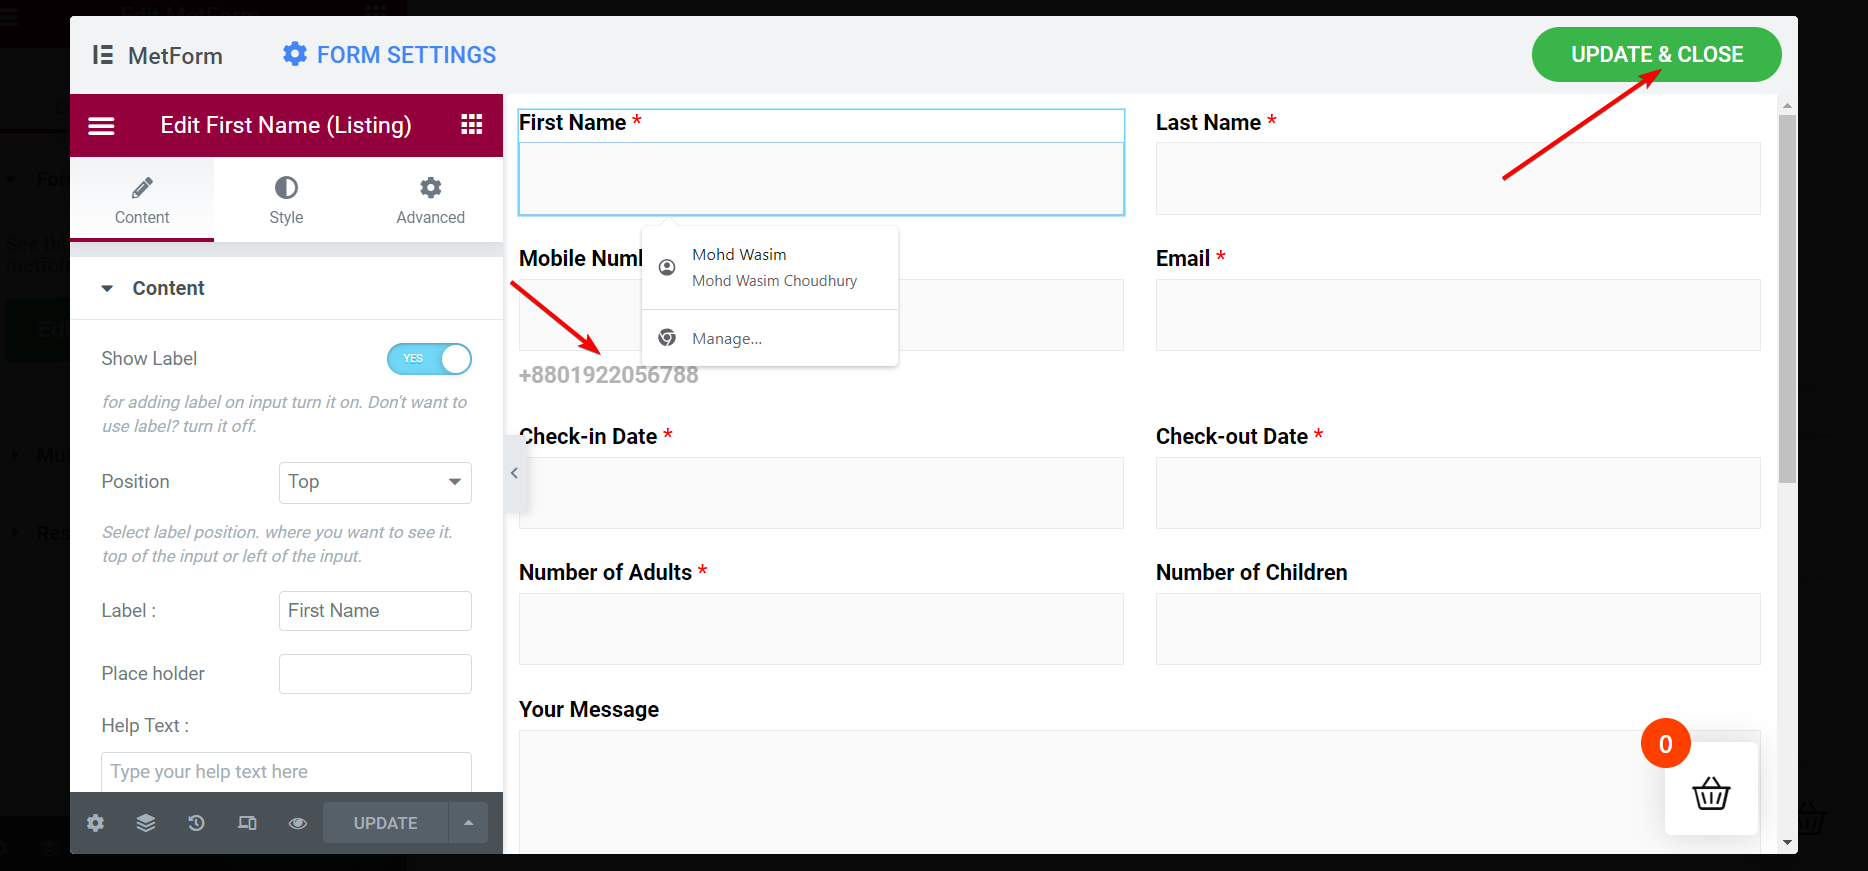The image size is (1868, 871).
Task: Click the First Name form input
Action: pos(821,179)
